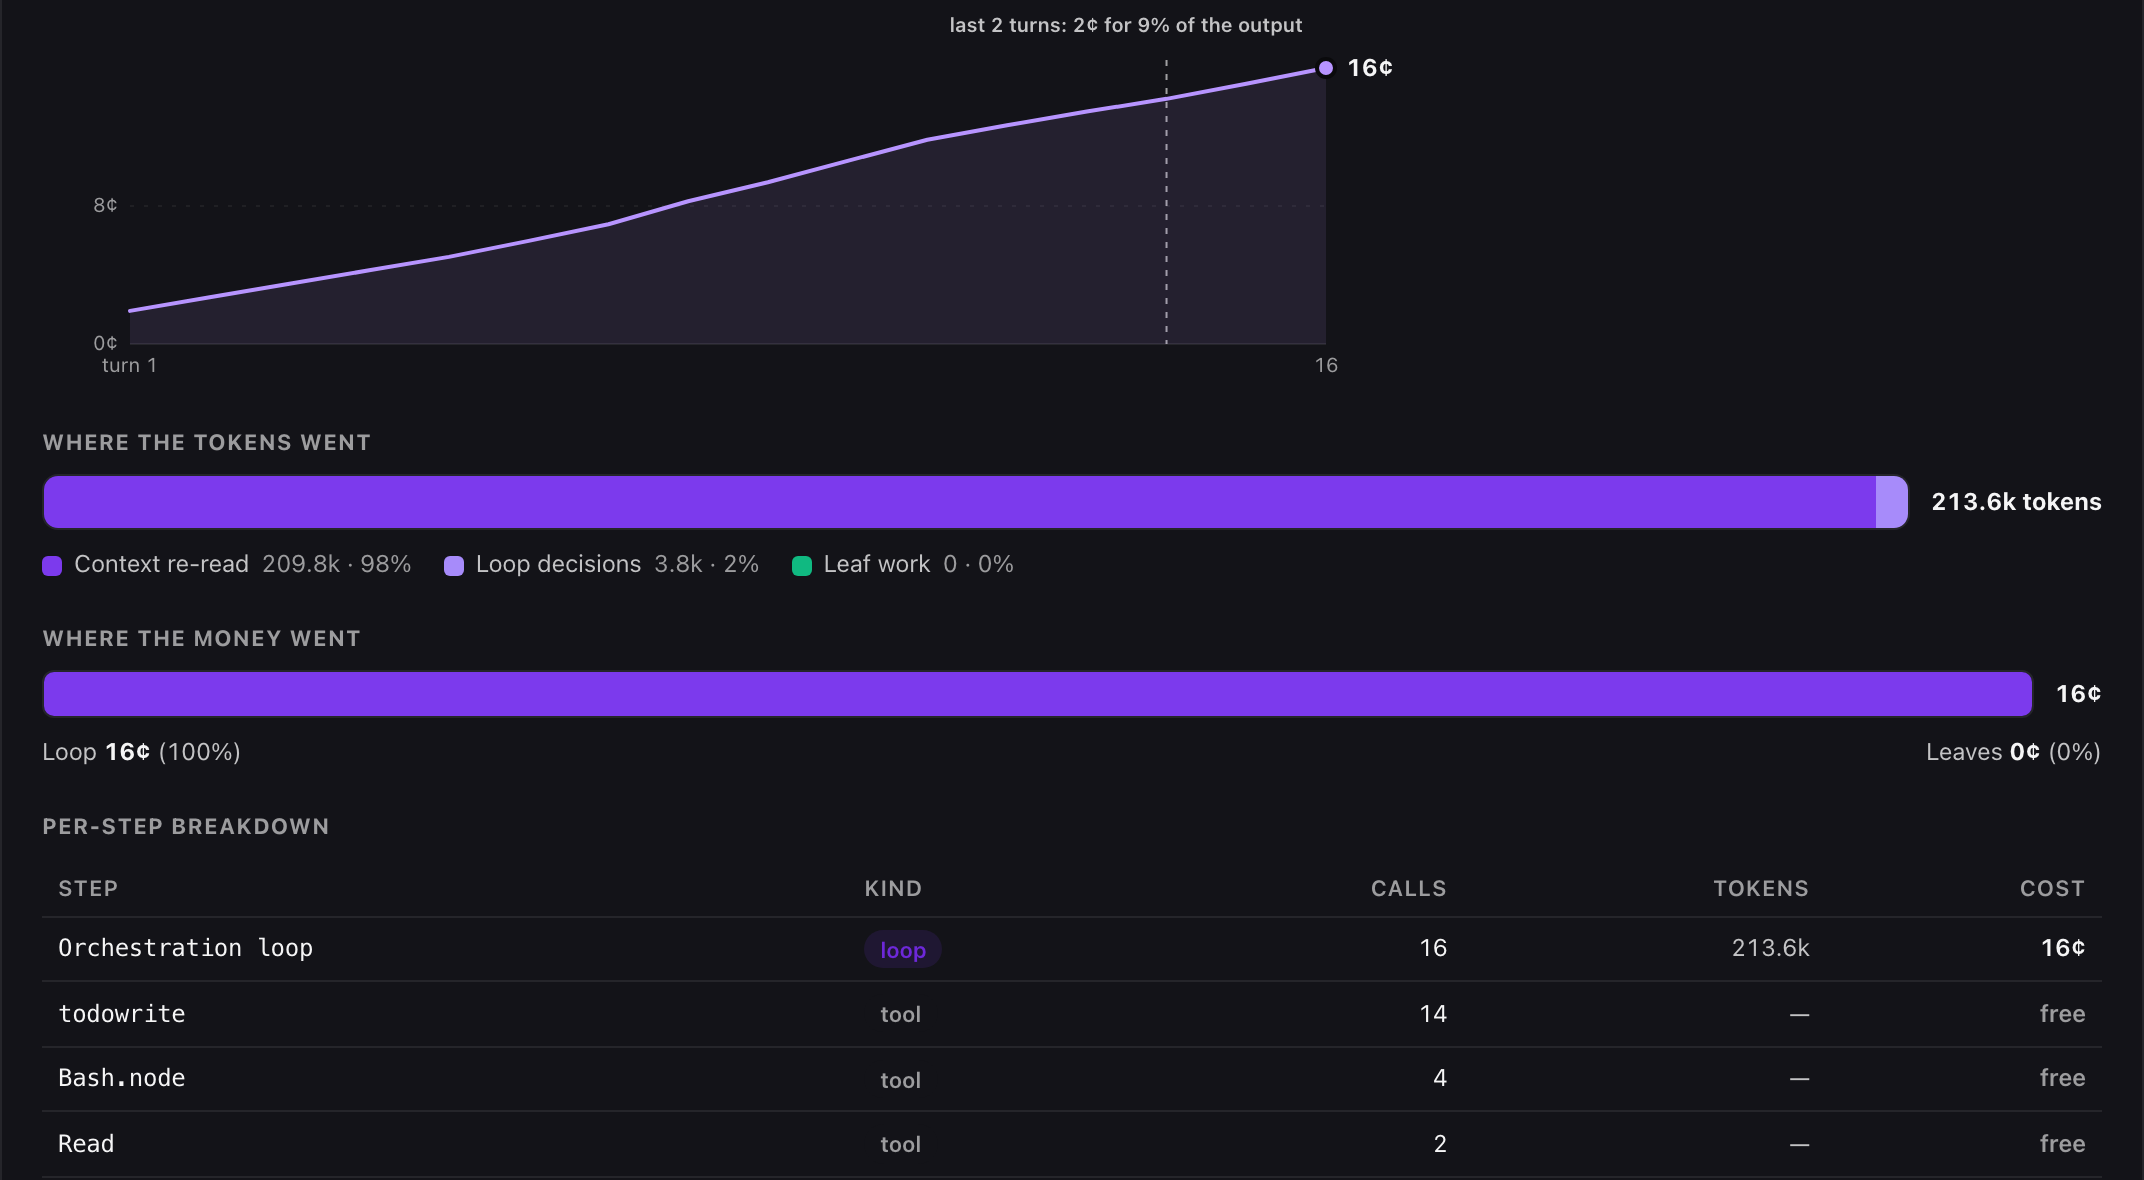The width and height of the screenshot is (2144, 1180).
Task: Click 'Leaves 0¢ (0%)' summary text
Action: 2013,752
